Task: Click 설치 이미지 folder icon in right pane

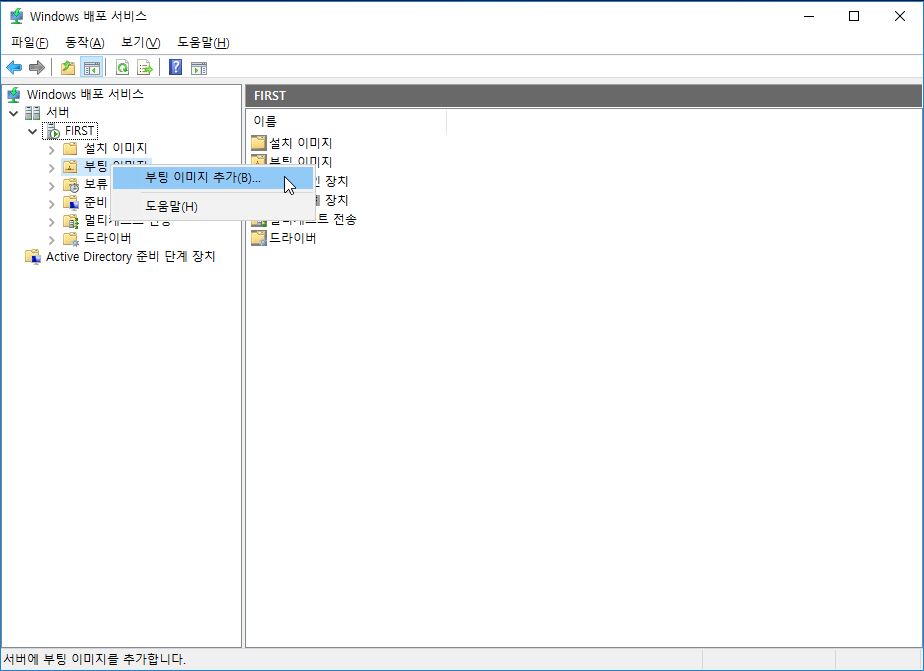Action: click(x=259, y=143)
